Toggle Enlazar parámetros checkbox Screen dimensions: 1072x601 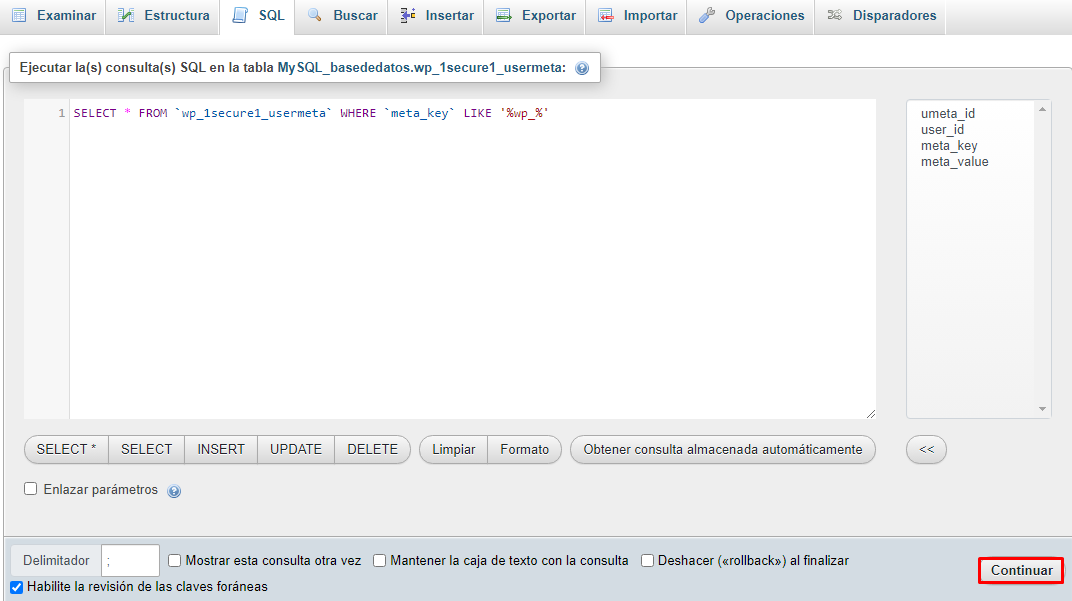tap(30, 489)
